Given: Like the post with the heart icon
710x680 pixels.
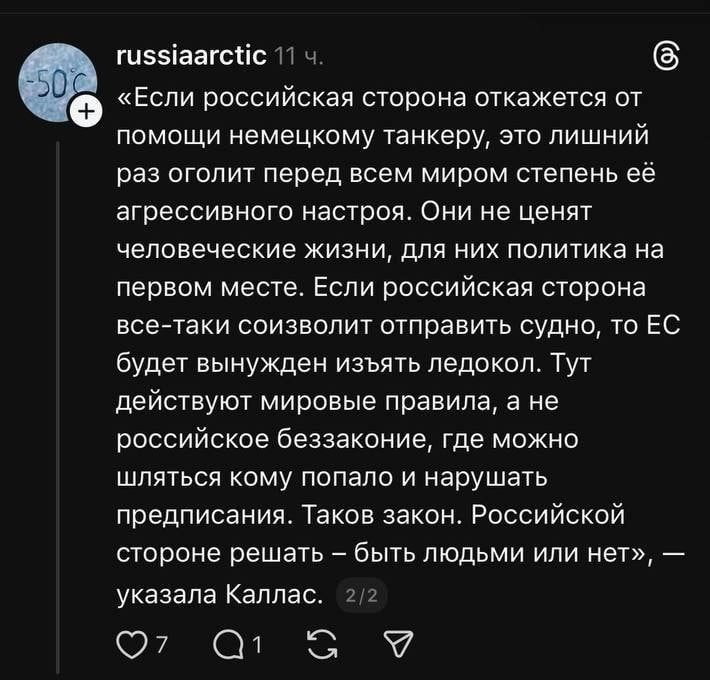Looking at the screenshot, I should click(x=129, y=641).
